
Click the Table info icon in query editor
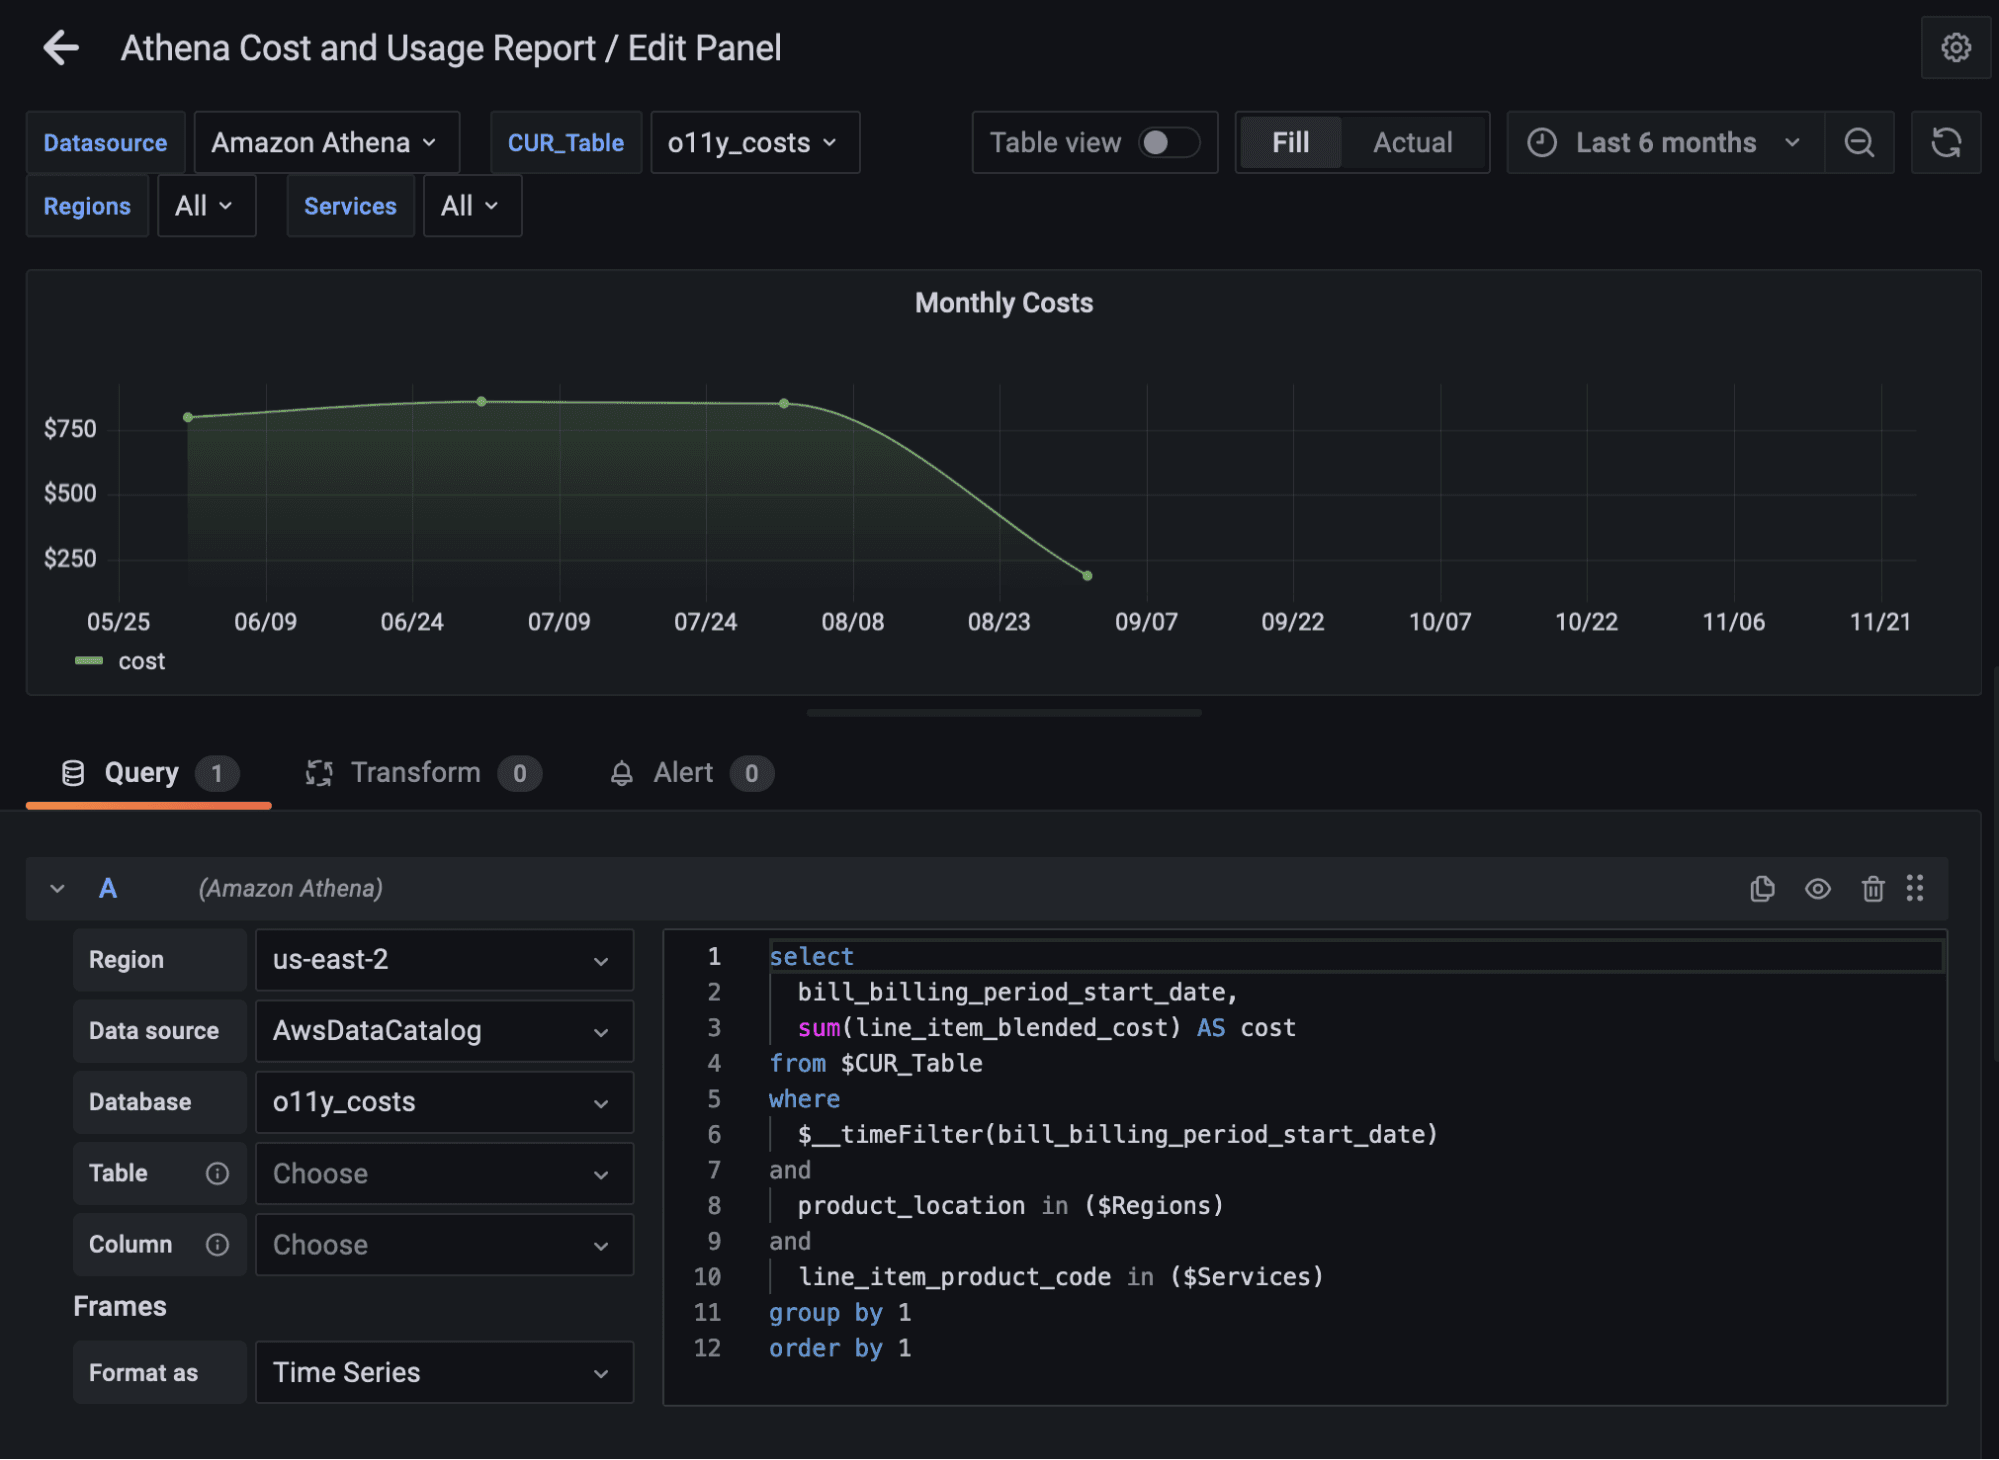(217, 1173)
